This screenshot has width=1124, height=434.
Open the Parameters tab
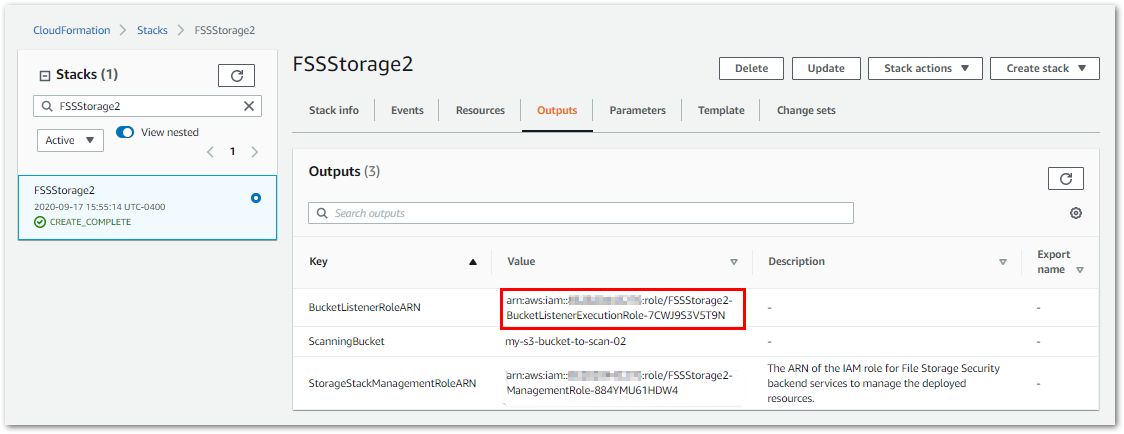pos(637,110)
